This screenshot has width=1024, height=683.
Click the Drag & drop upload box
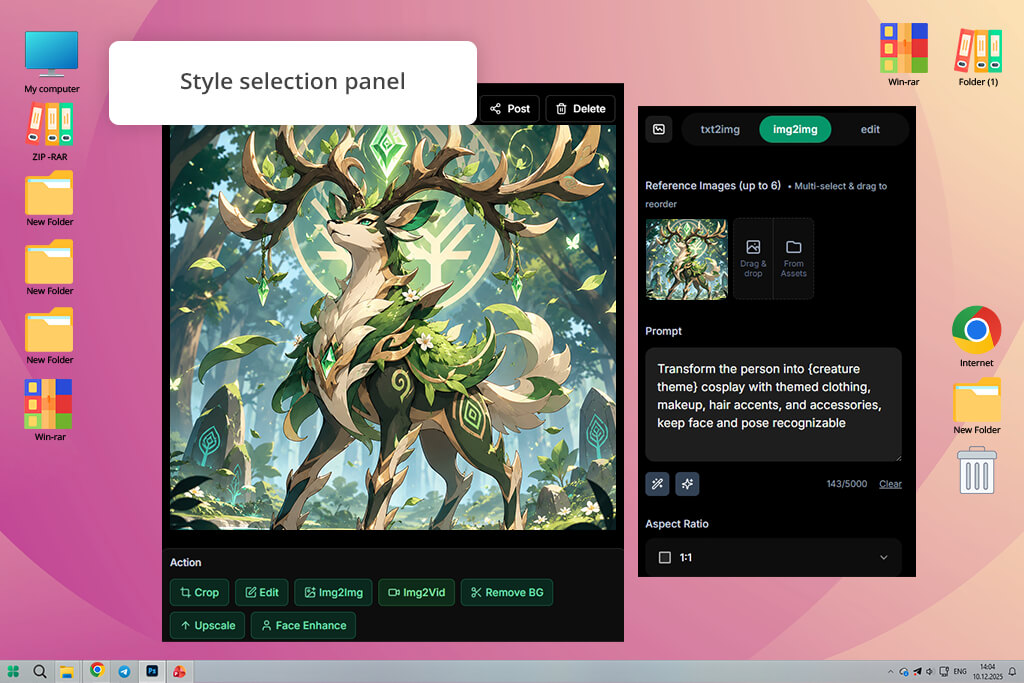coord(753,259)
